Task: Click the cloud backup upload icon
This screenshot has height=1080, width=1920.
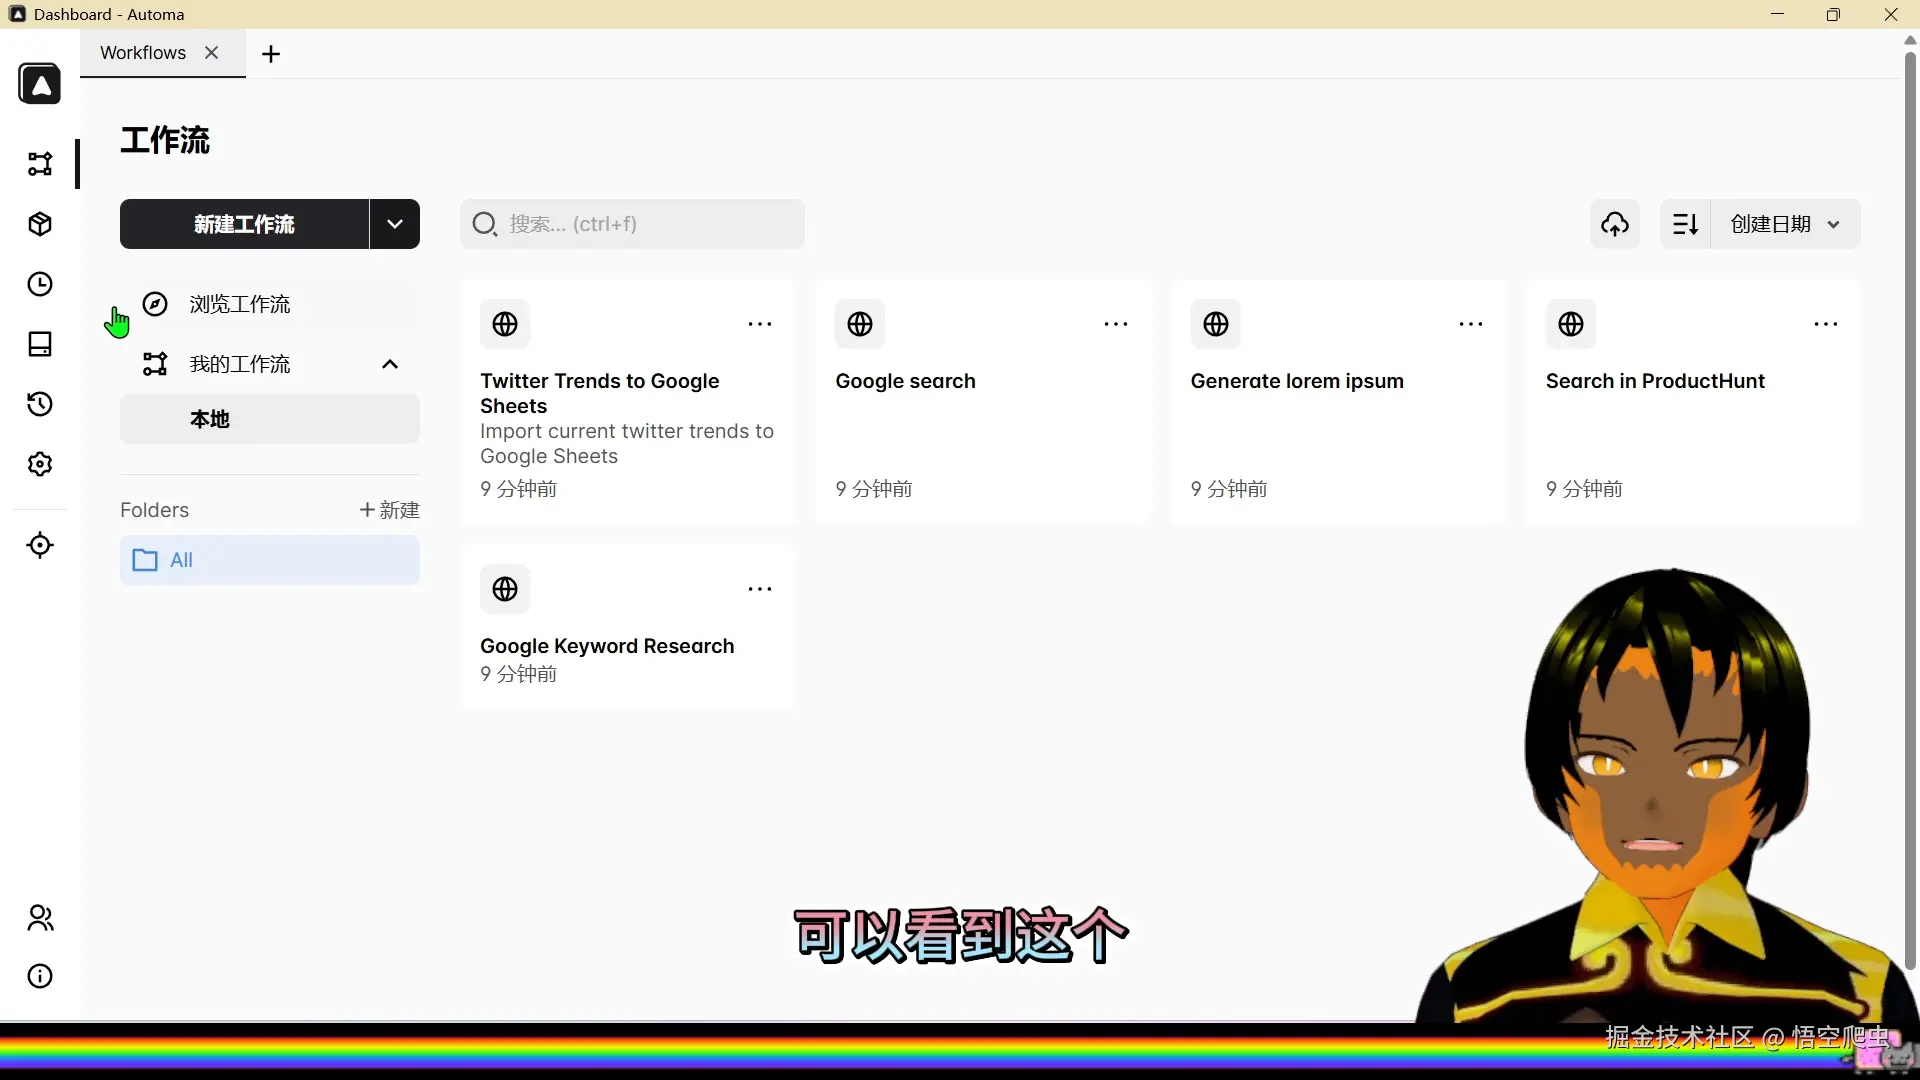Action: point(1614,224)
